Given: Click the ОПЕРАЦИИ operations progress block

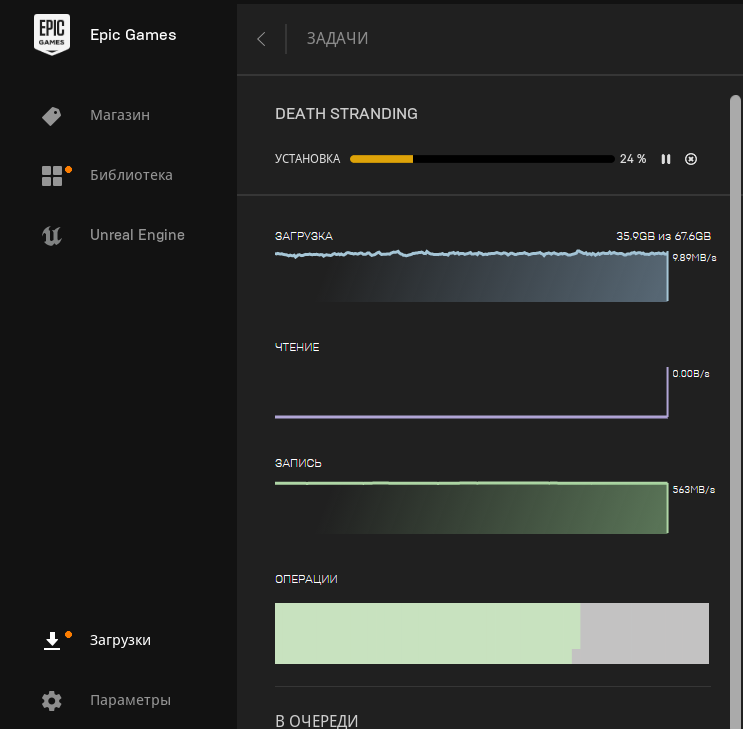Looking at the screenshot, I should tap(492, 633).
